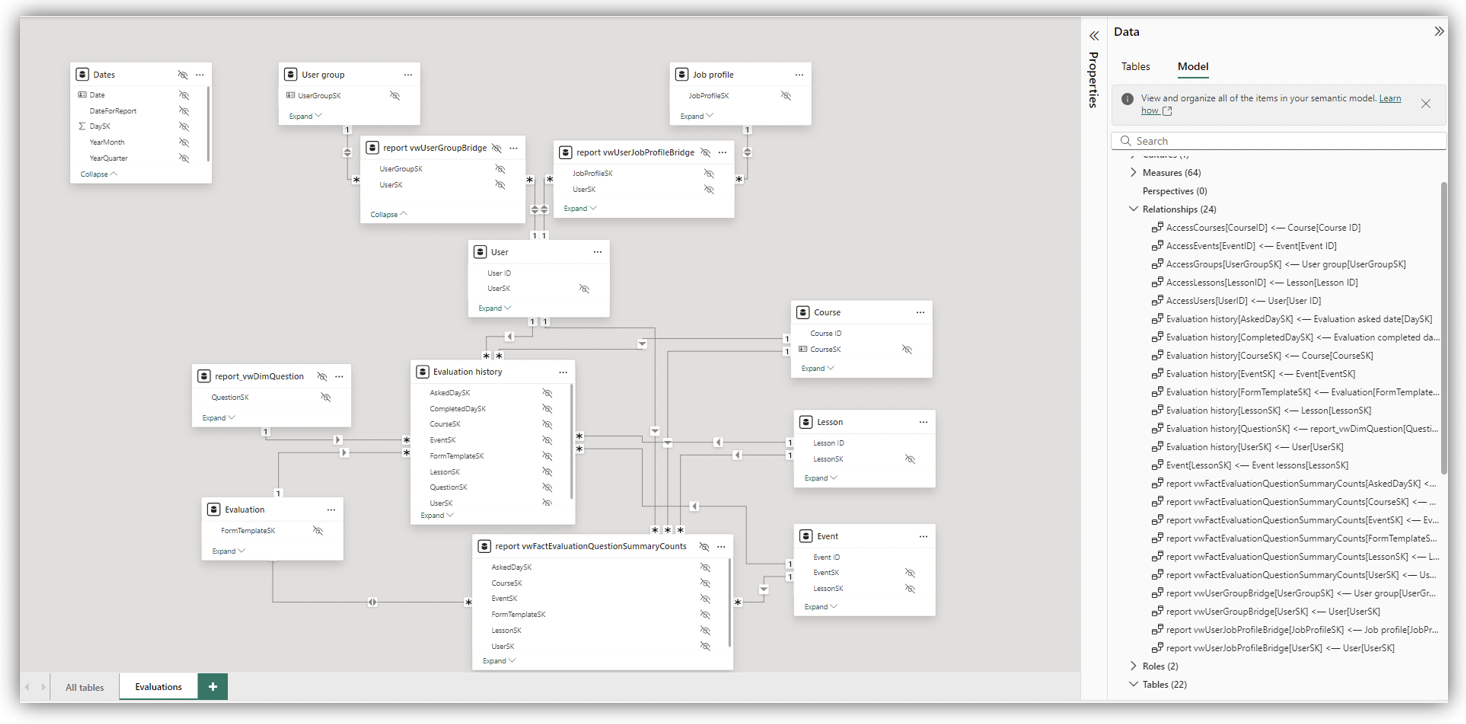The height and width of the screenshot is (724, 1466).
Task: Toggle visibility of the Dates table header
Action: [183, 75]
